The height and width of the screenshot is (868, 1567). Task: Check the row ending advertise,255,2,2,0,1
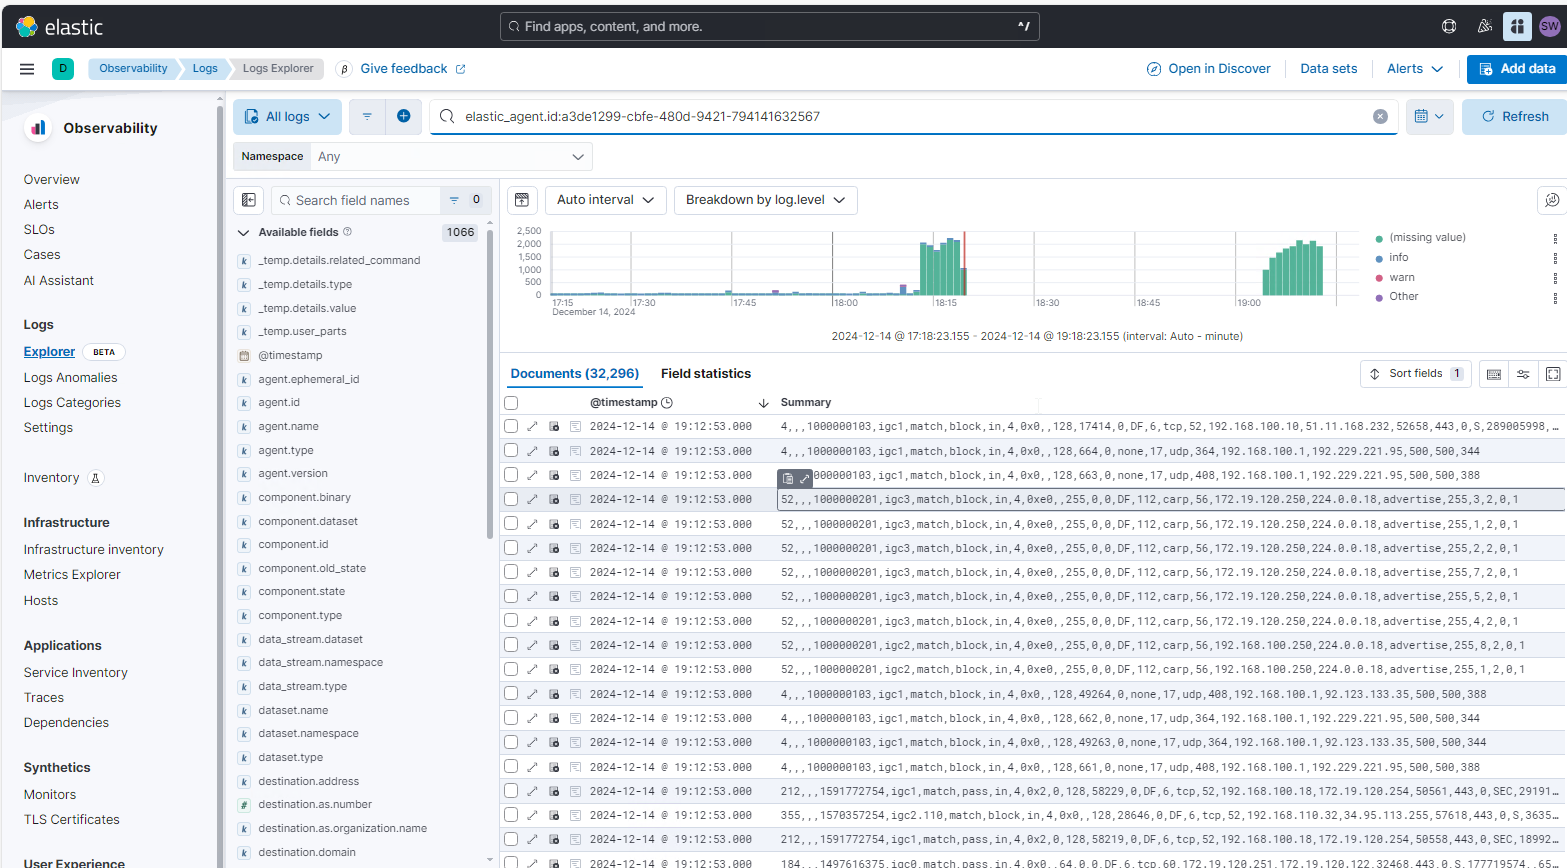[x=511, y=548]
